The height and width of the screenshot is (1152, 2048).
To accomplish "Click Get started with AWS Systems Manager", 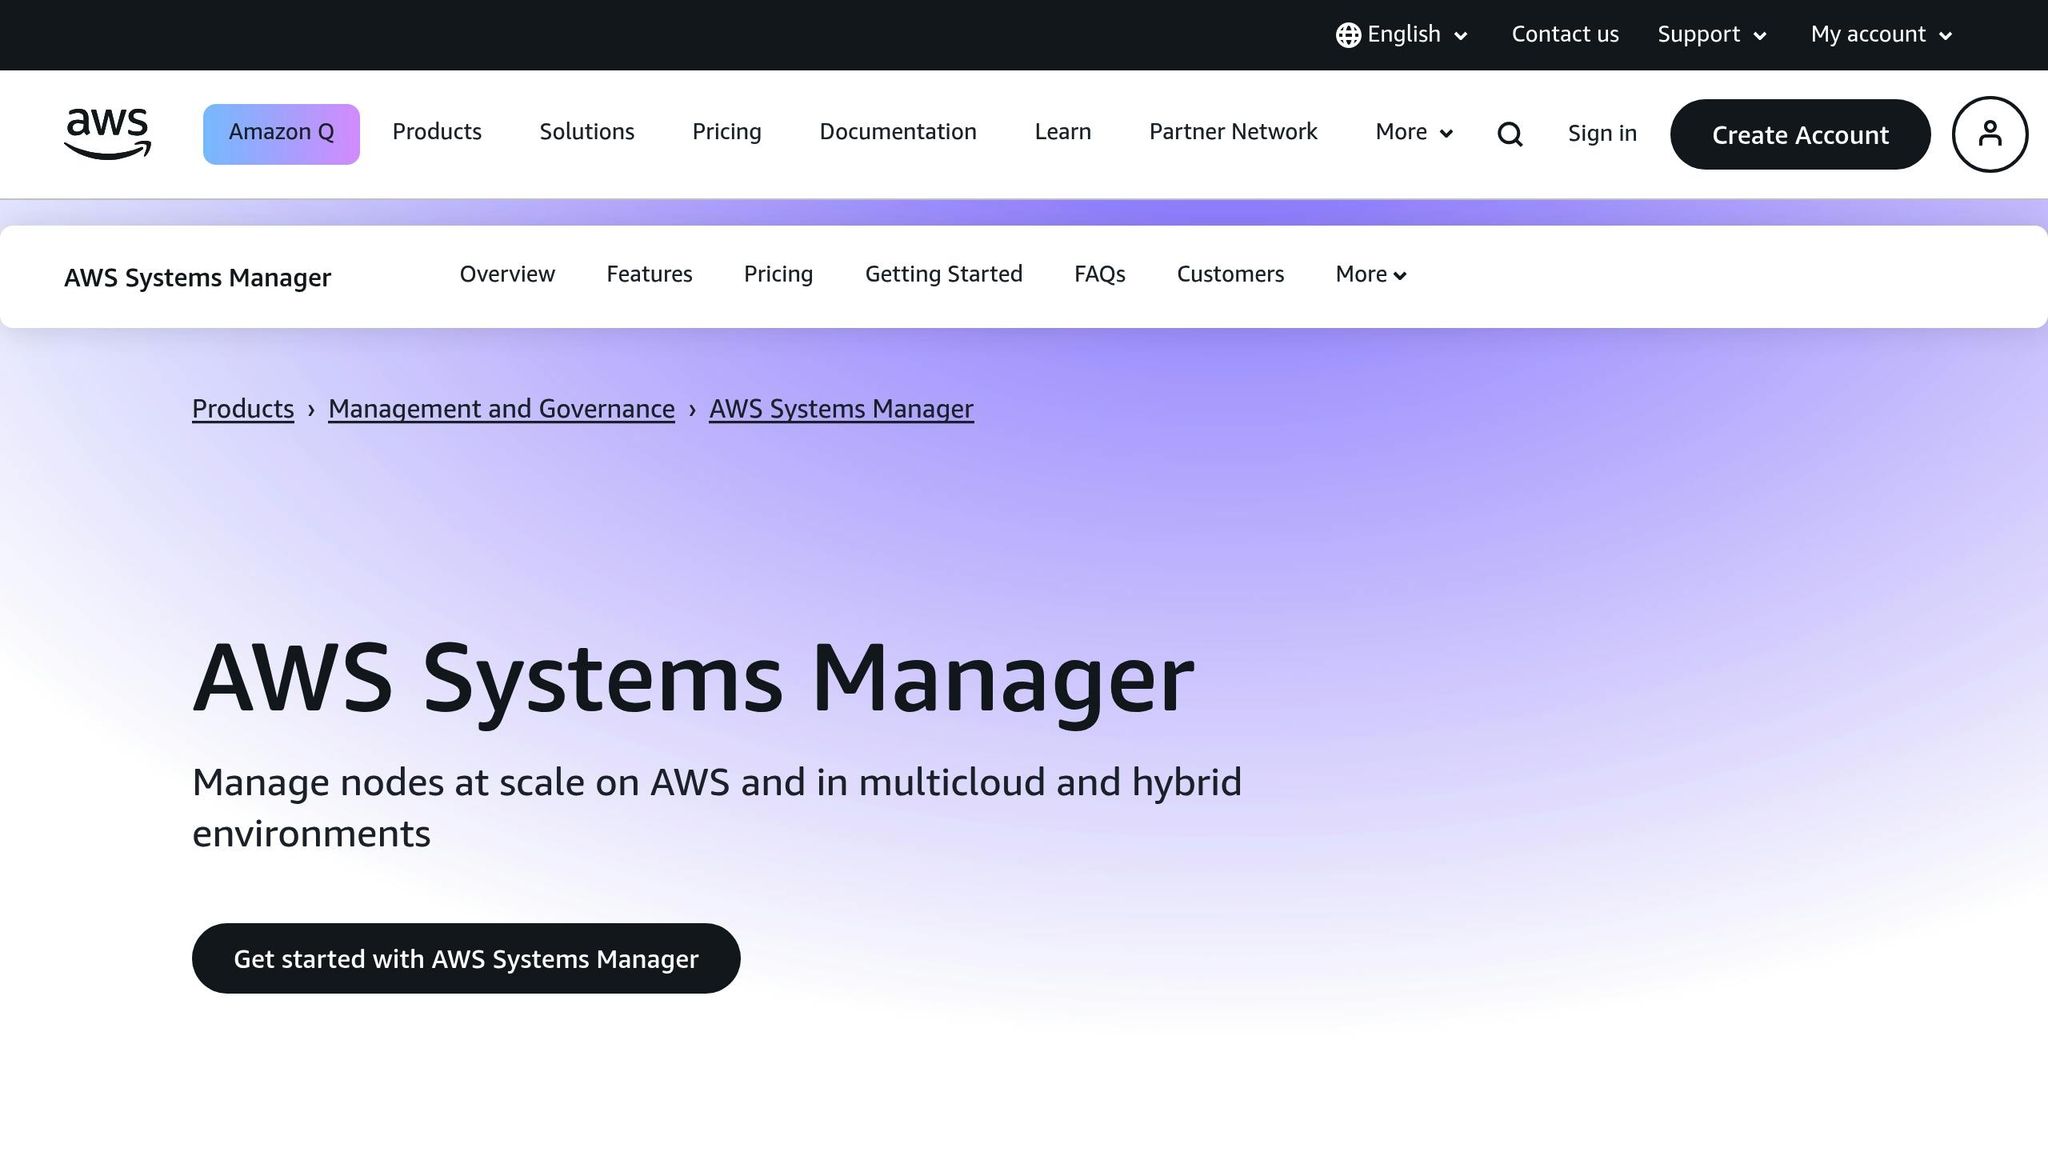I will (466, 958).
